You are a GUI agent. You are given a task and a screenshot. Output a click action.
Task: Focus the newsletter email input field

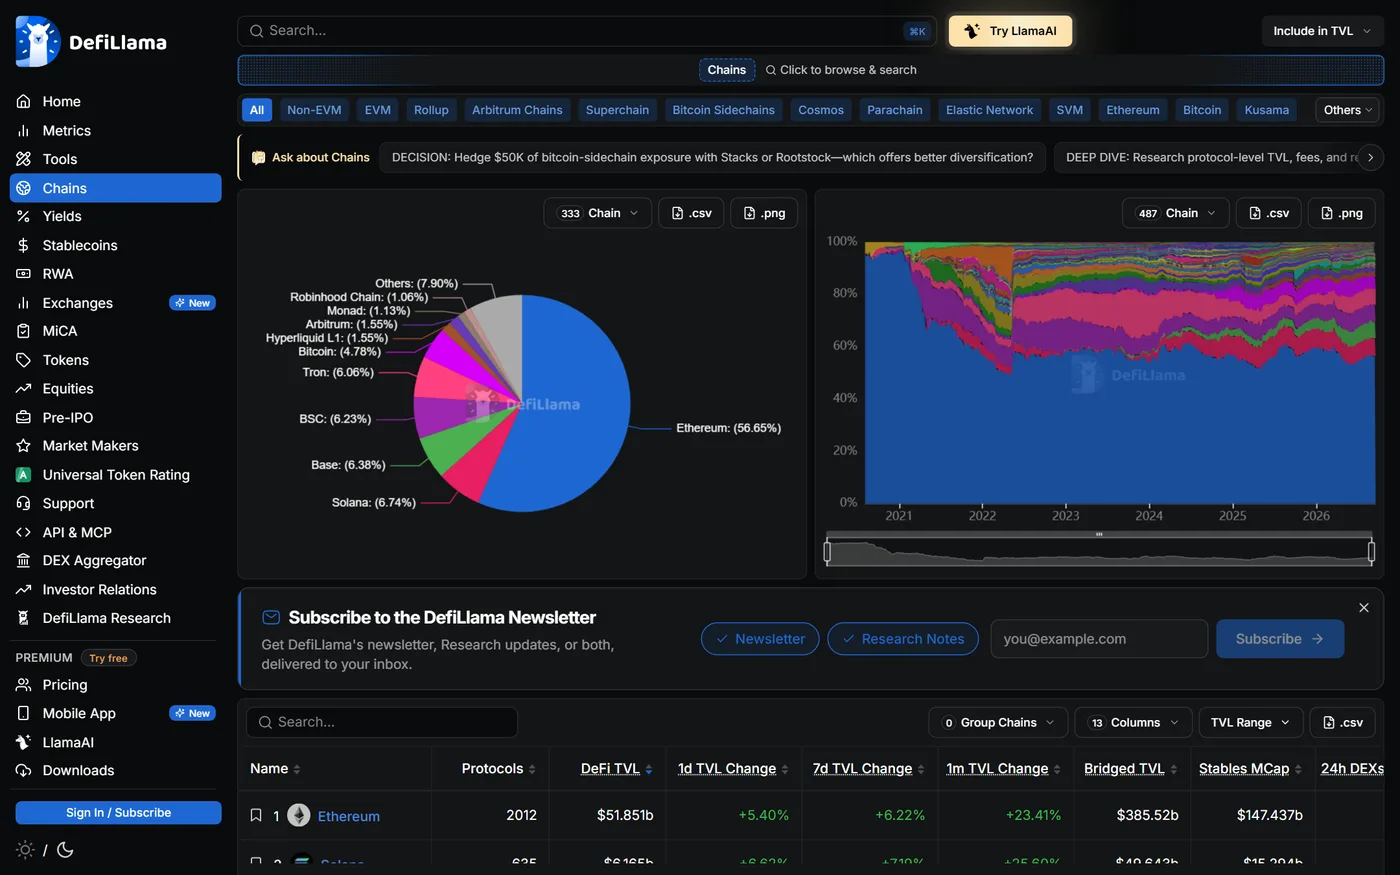point(1099,639)
